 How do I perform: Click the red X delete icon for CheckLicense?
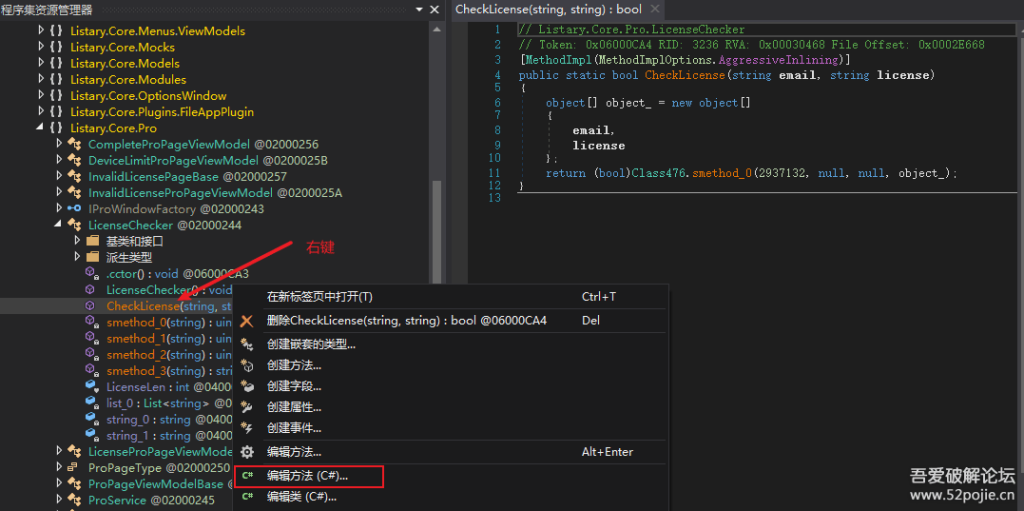coord(247,321)
